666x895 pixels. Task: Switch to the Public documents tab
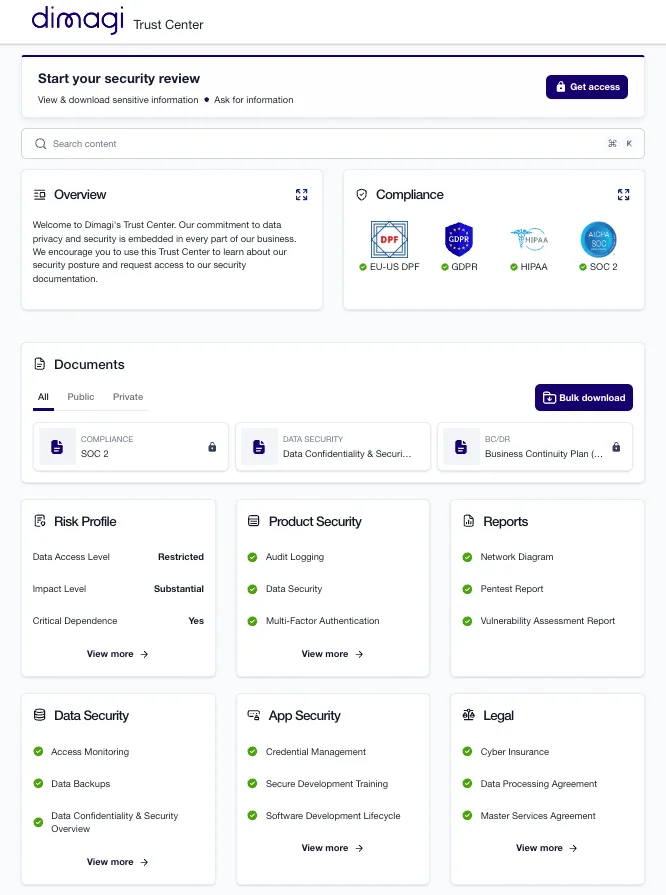pos(80,397)
